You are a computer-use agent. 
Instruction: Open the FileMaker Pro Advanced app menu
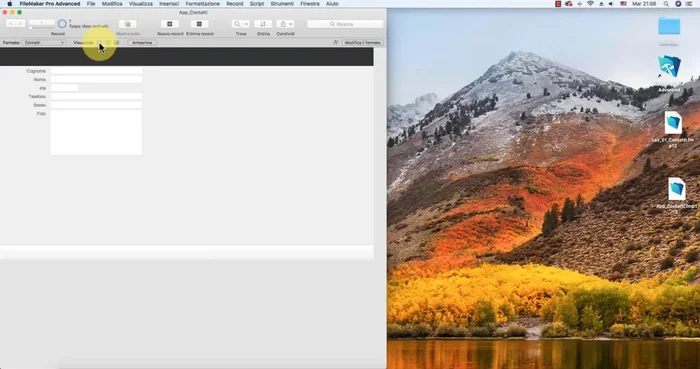[x=50, y=4]
